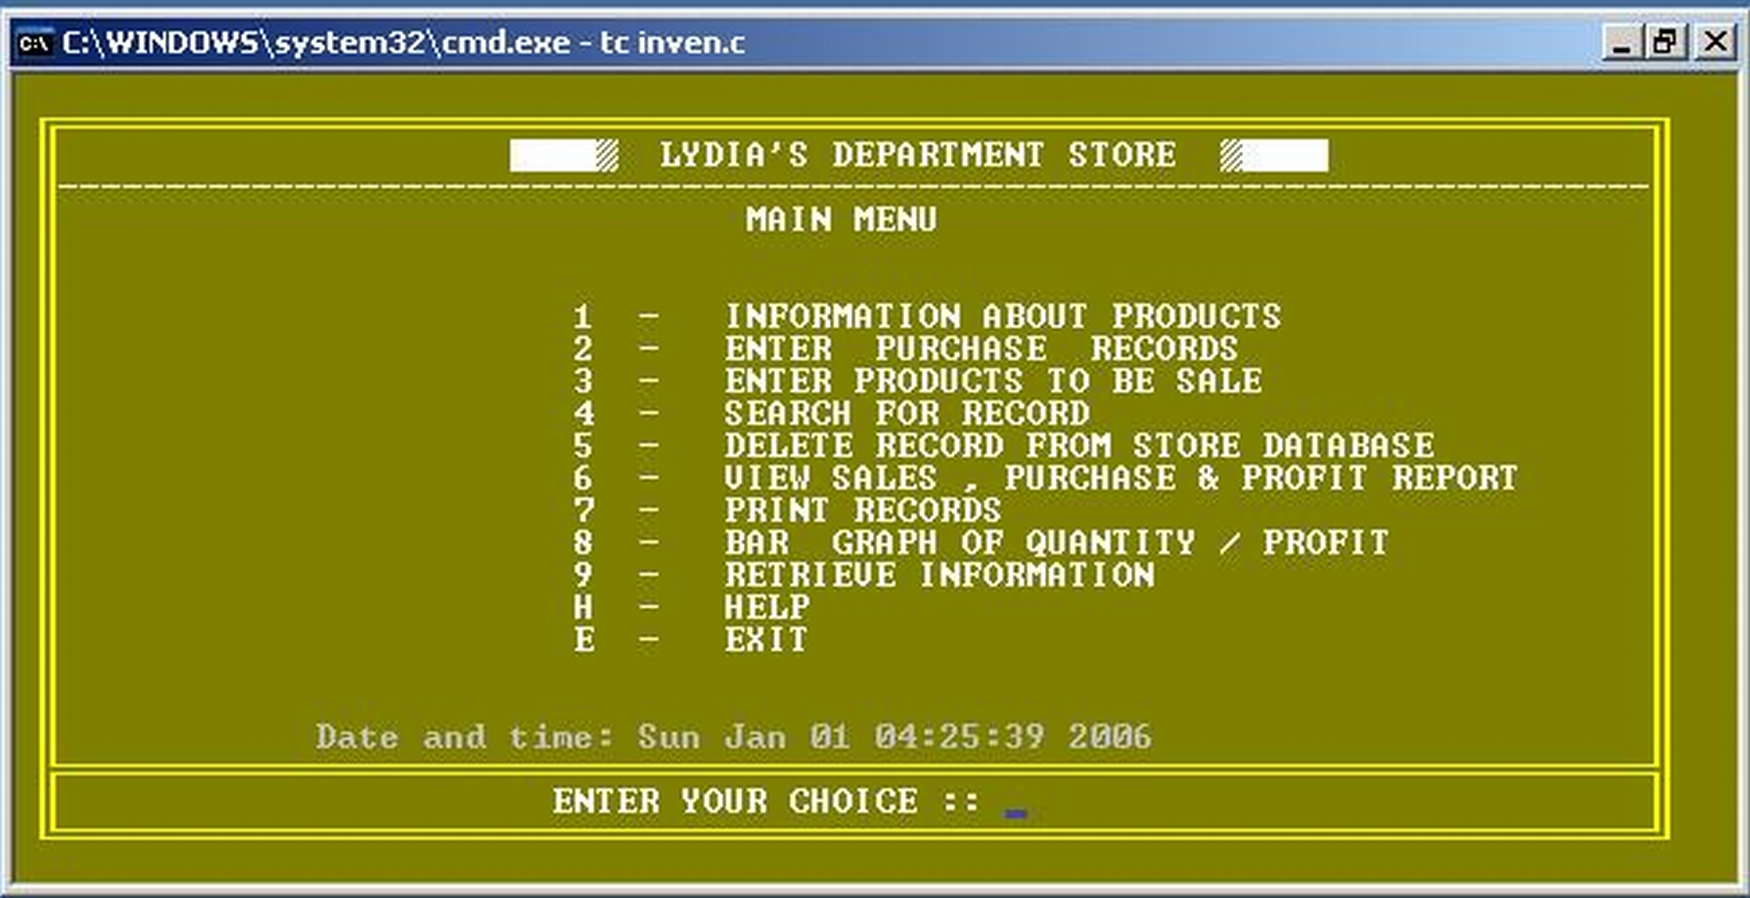Click option number '4' in menu
Viewport: 1750px width, 898px height.
point(583,413)
